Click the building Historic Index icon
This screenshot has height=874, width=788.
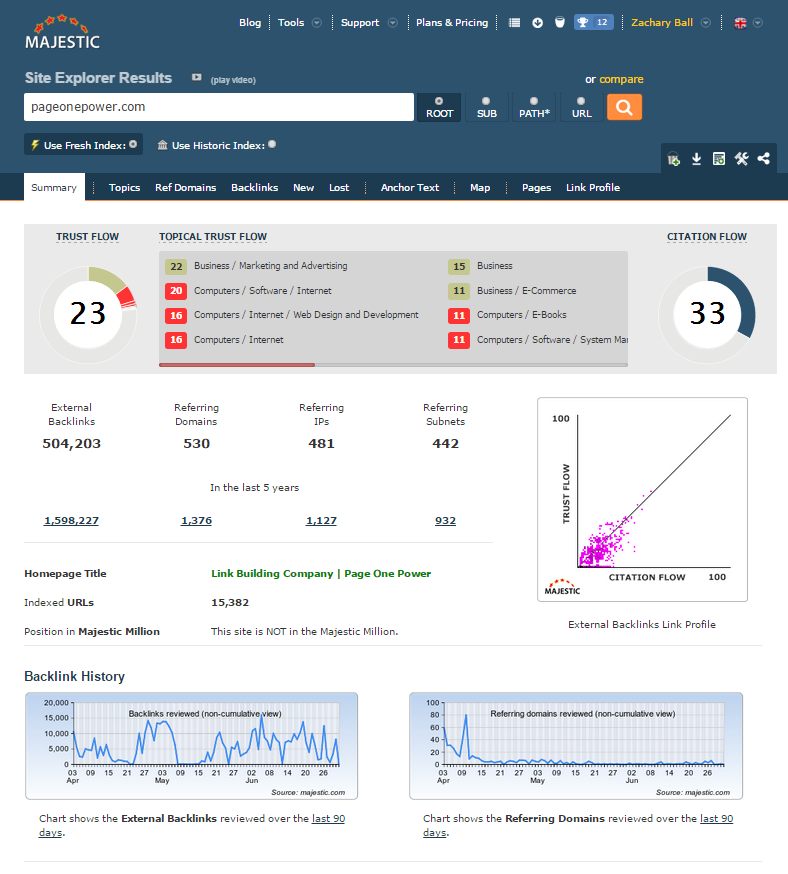(162, 145)
